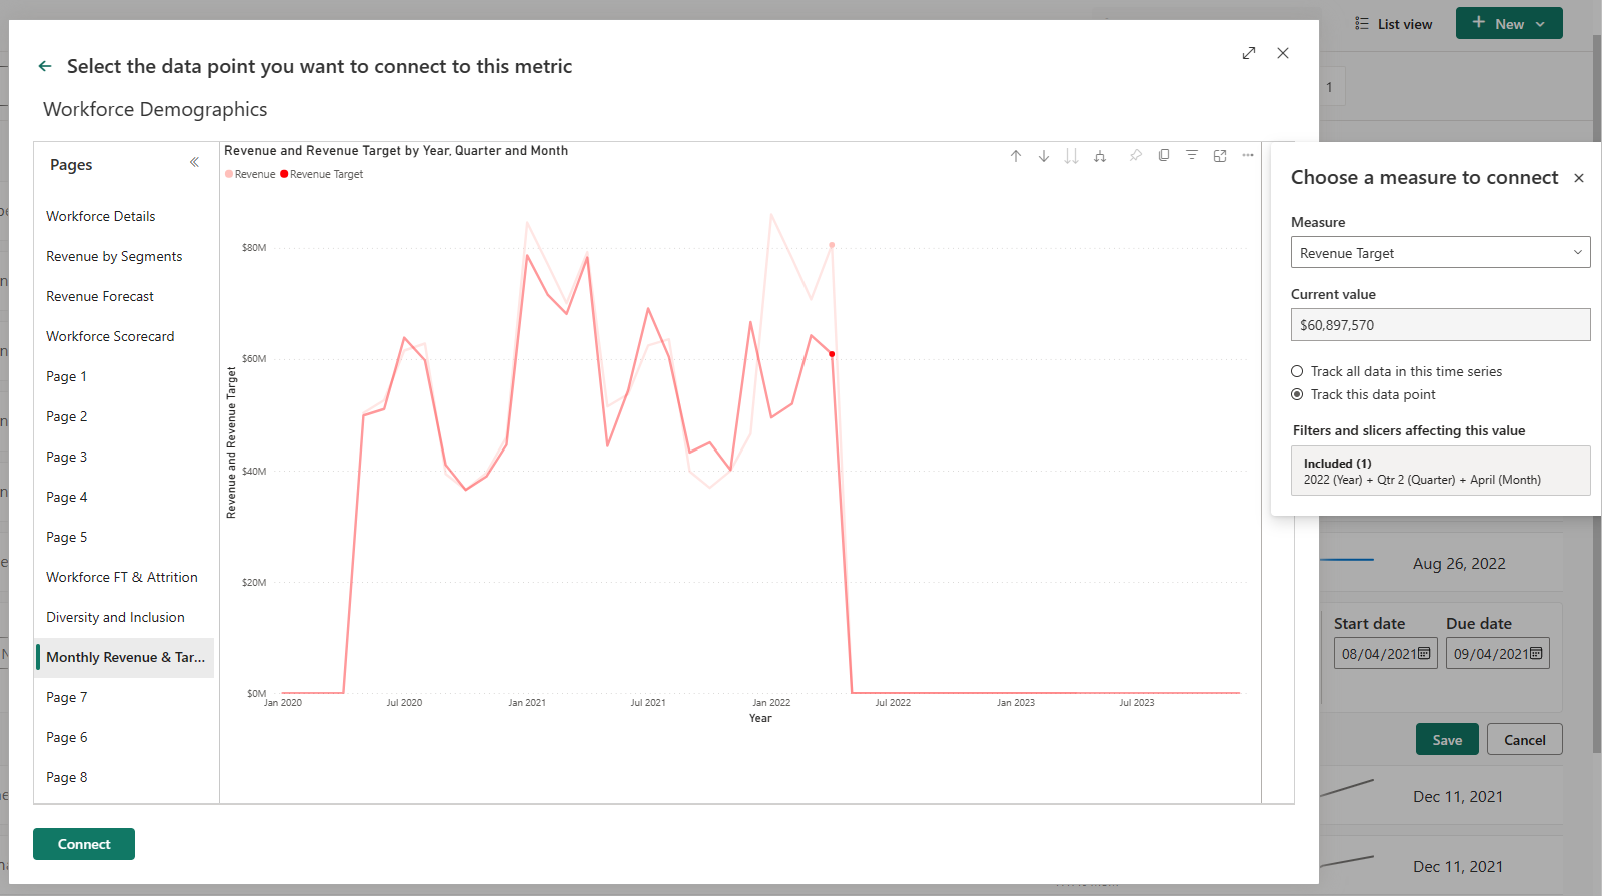The width and height of the screenshot is (1602, 896).
Task: Switch to the Revenue Forecast page
Action: coord(100,296)
